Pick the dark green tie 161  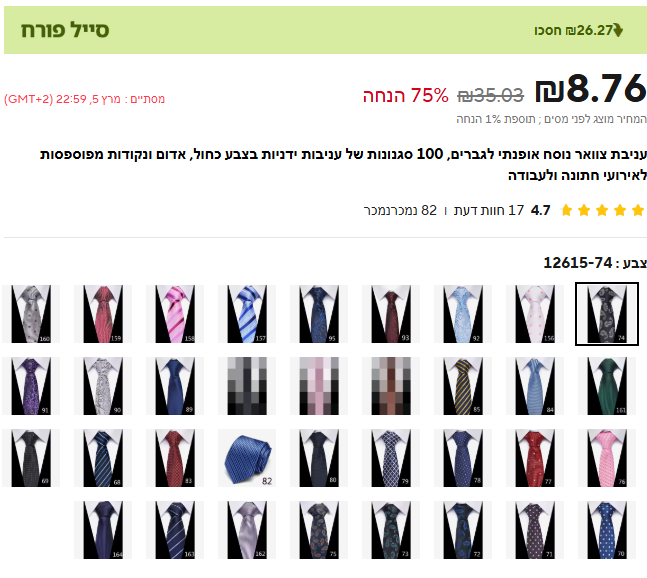[x=607, y=386]
